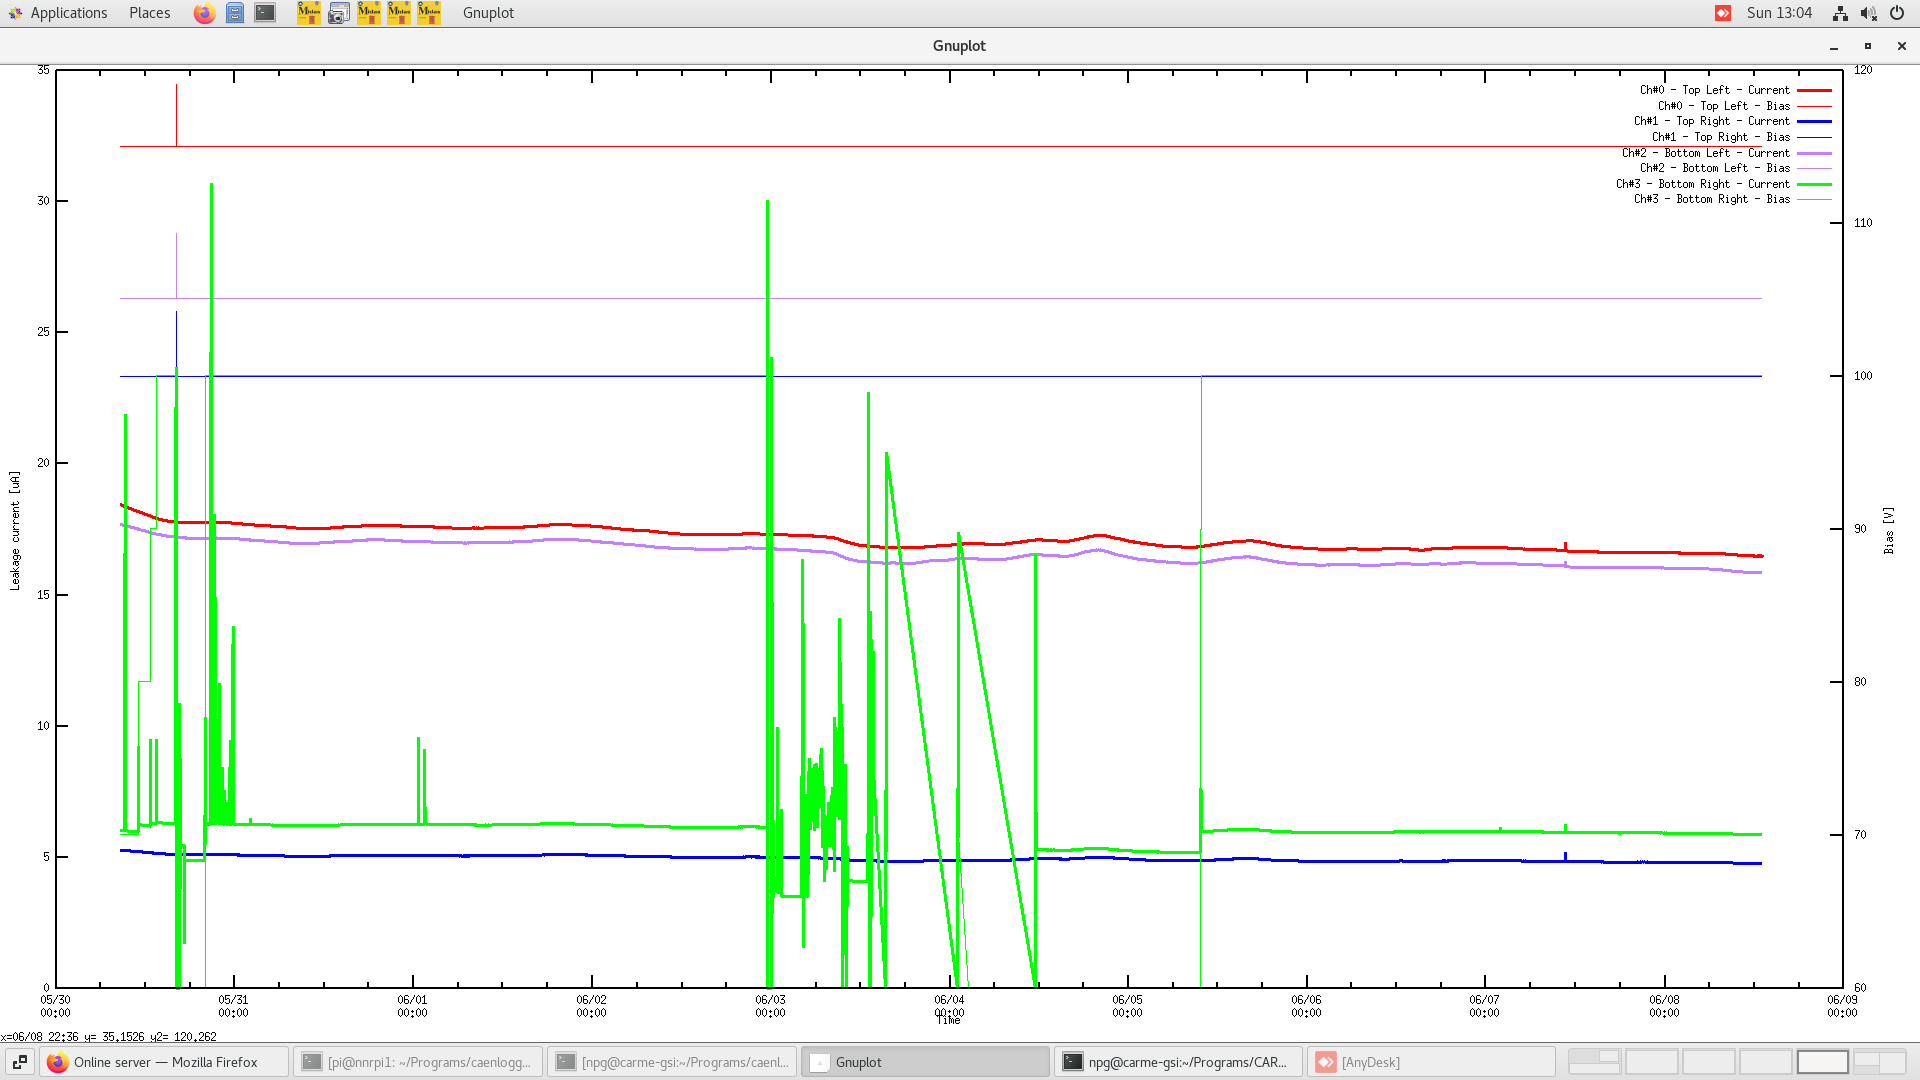Image resolution: width=1920 pixels, height=1080 pixels.
Task: Select the highlighted workspace in the workspace switcher
Action: [x=1824, y=1062]
